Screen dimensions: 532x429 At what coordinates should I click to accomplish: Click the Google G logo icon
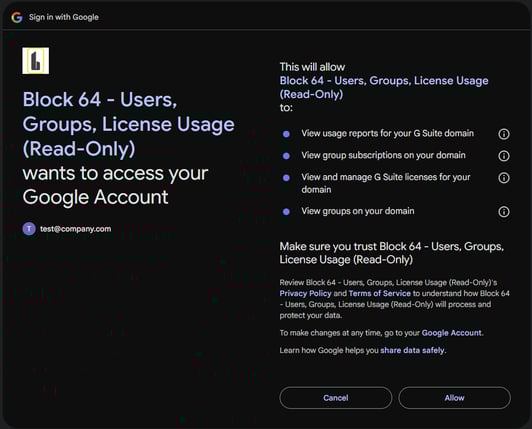click(x=17, y=17)
